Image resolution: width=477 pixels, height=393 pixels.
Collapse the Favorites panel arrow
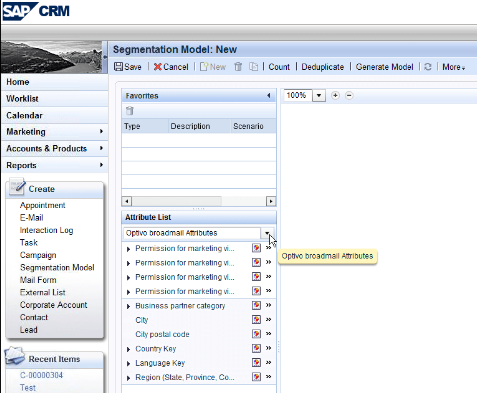click(269, 96)
